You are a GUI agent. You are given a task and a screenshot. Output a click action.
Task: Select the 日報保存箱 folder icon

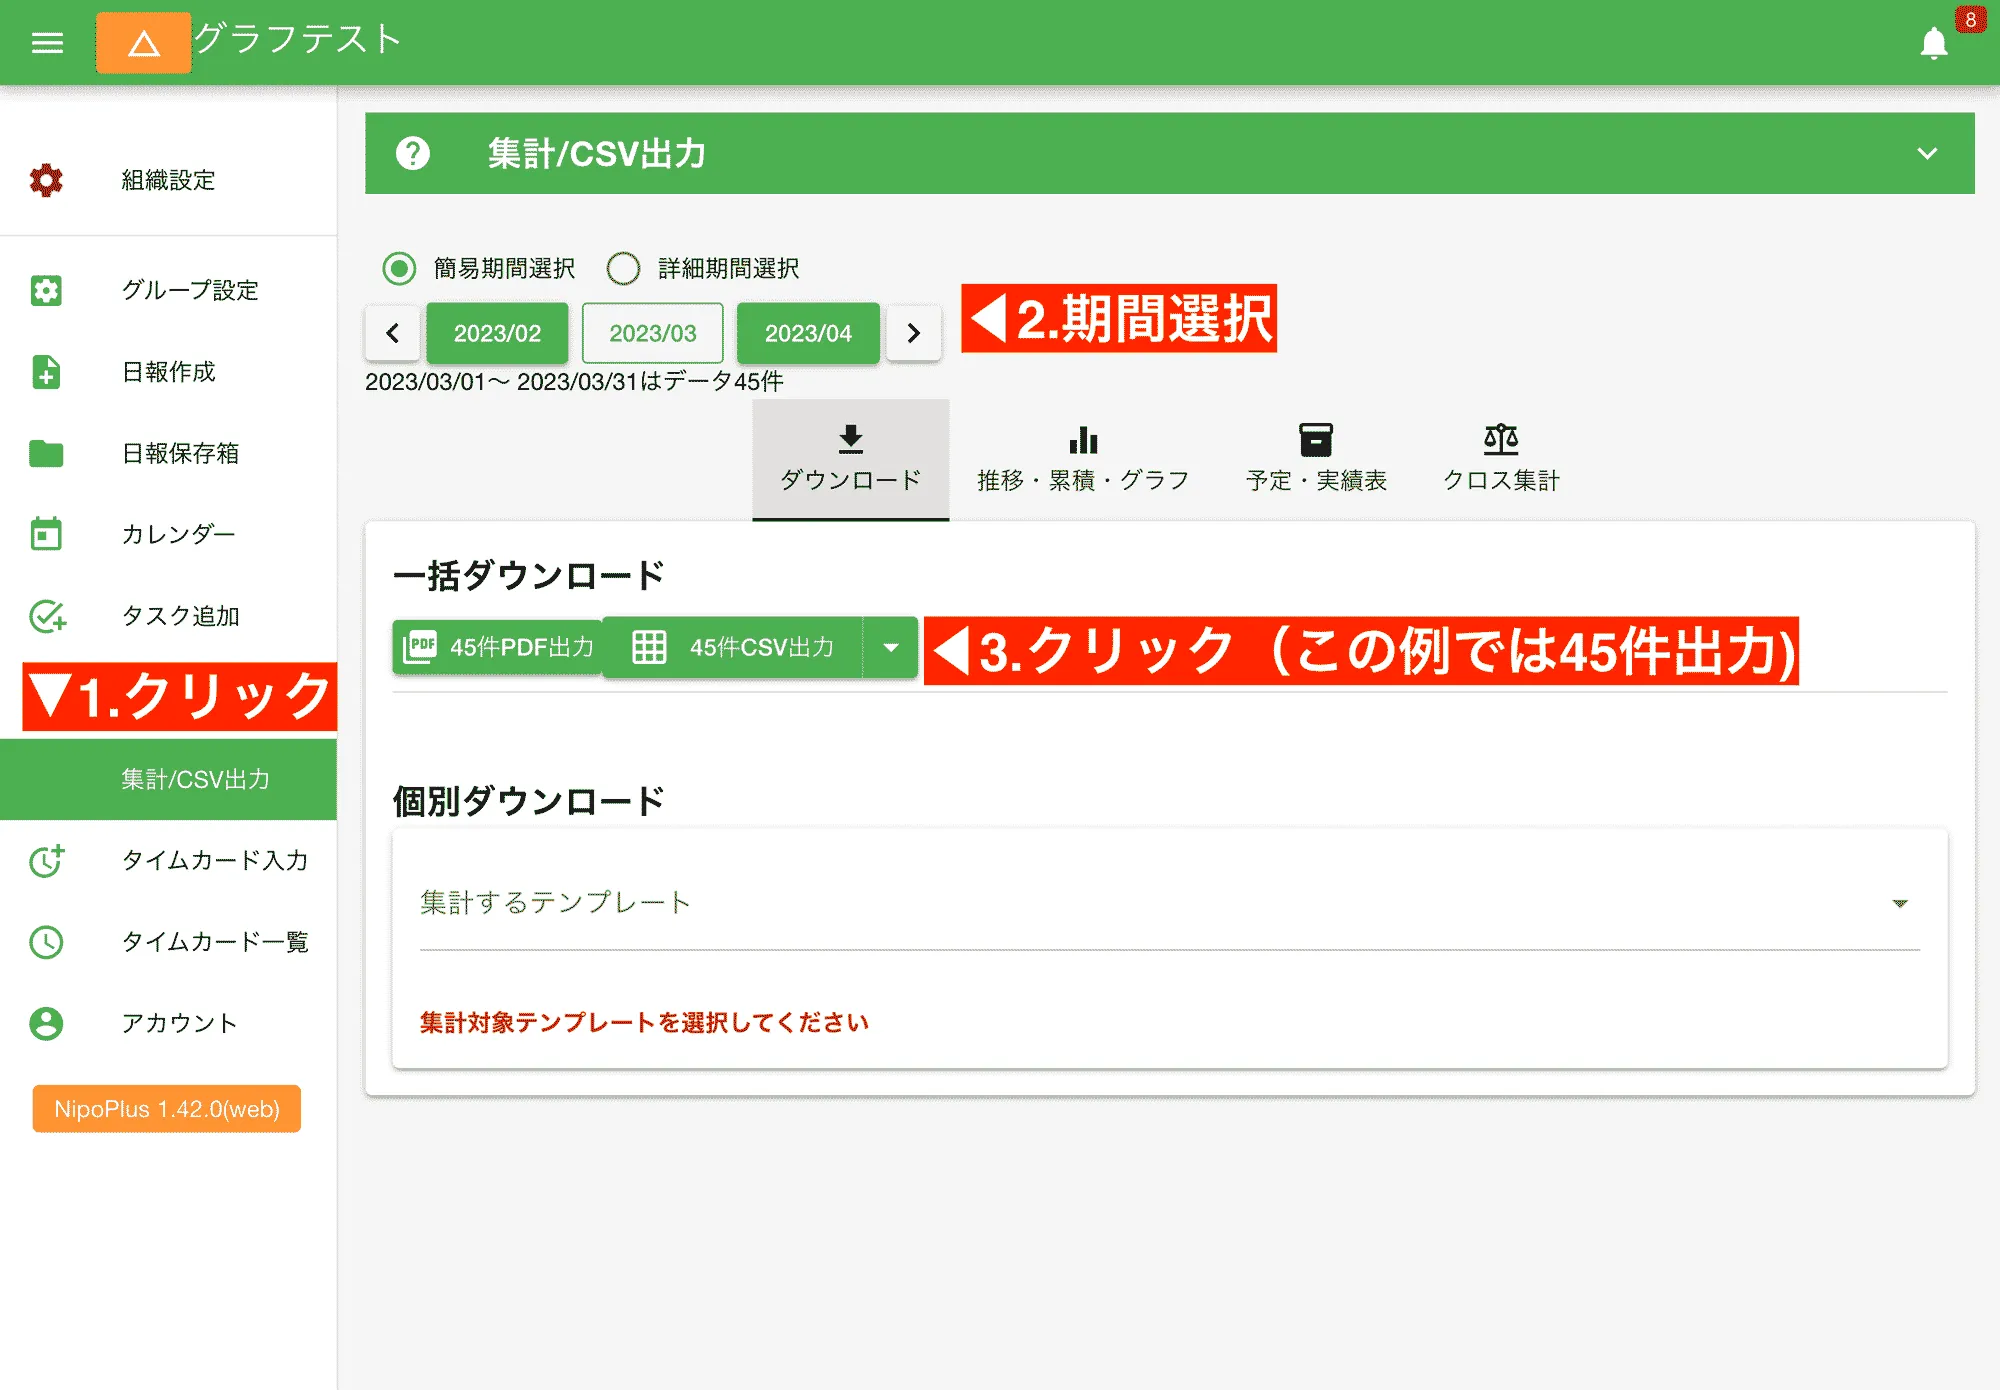(45, 453)
